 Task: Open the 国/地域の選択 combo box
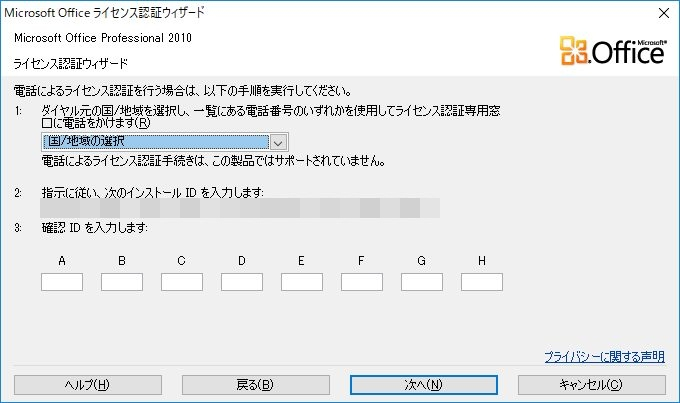[155, 142]
